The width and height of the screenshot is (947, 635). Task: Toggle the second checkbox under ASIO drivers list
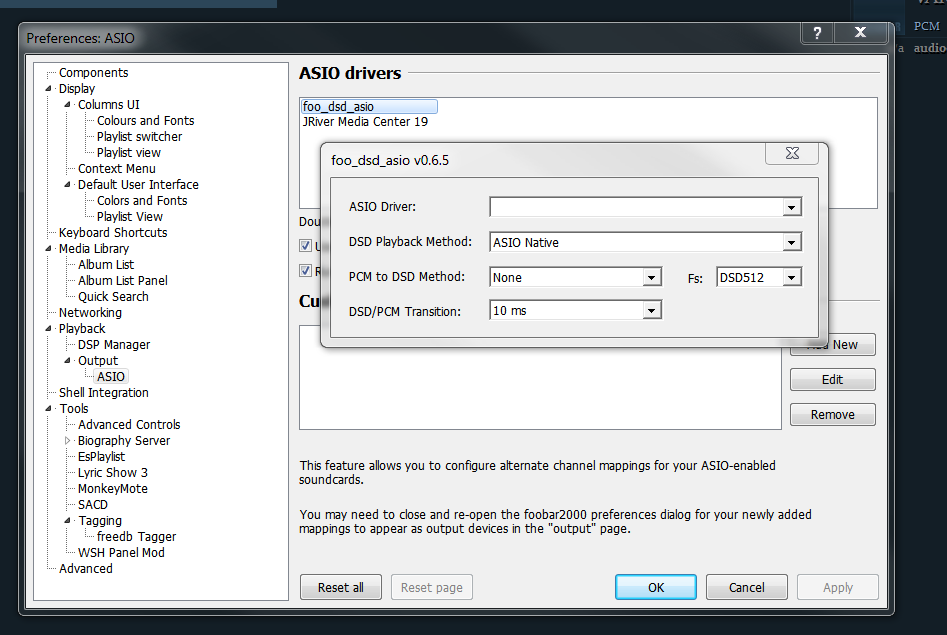(306, 271)
